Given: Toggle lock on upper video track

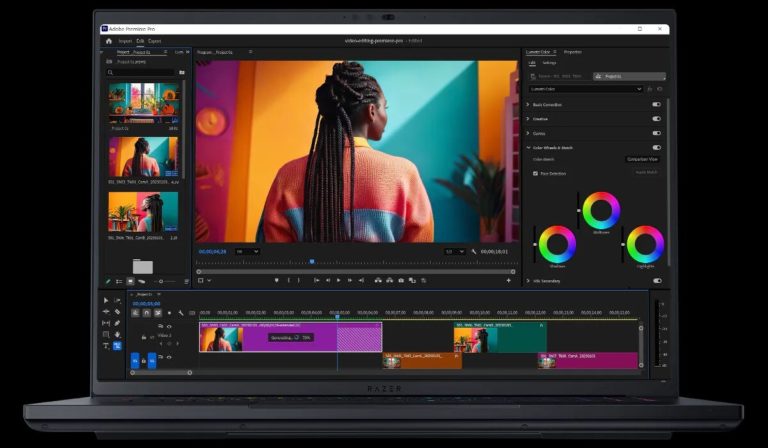Looking at the screenshot, I should point(144,337).
